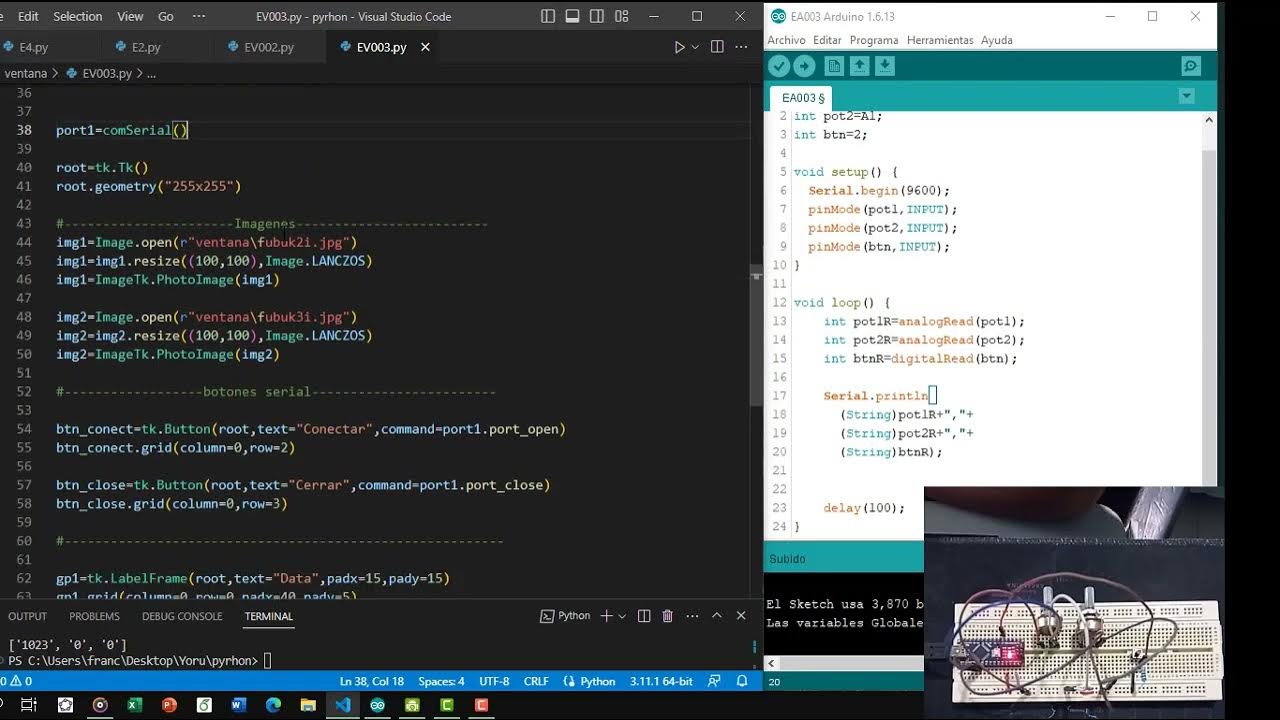The width and height of the screenshot is (1280, 720).
Task: Split the VS Code editor right
Action: coord(717,47)
